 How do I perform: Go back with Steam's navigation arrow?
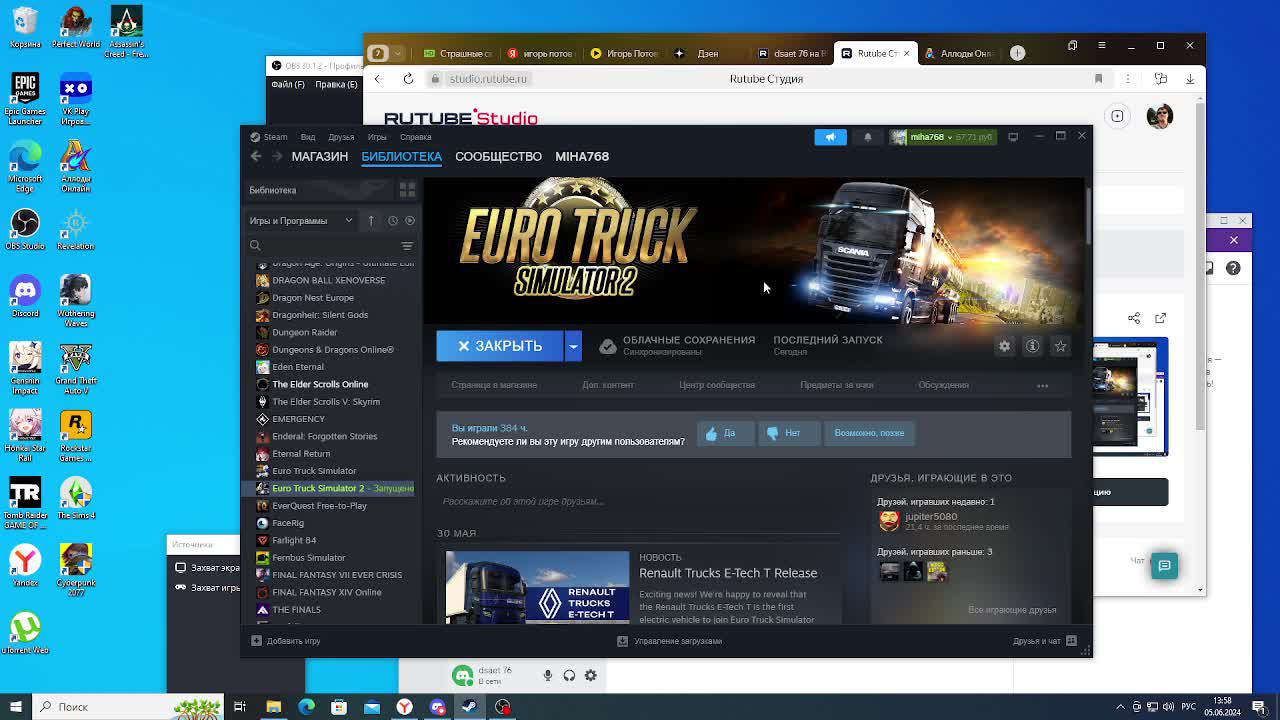(256, 156)
